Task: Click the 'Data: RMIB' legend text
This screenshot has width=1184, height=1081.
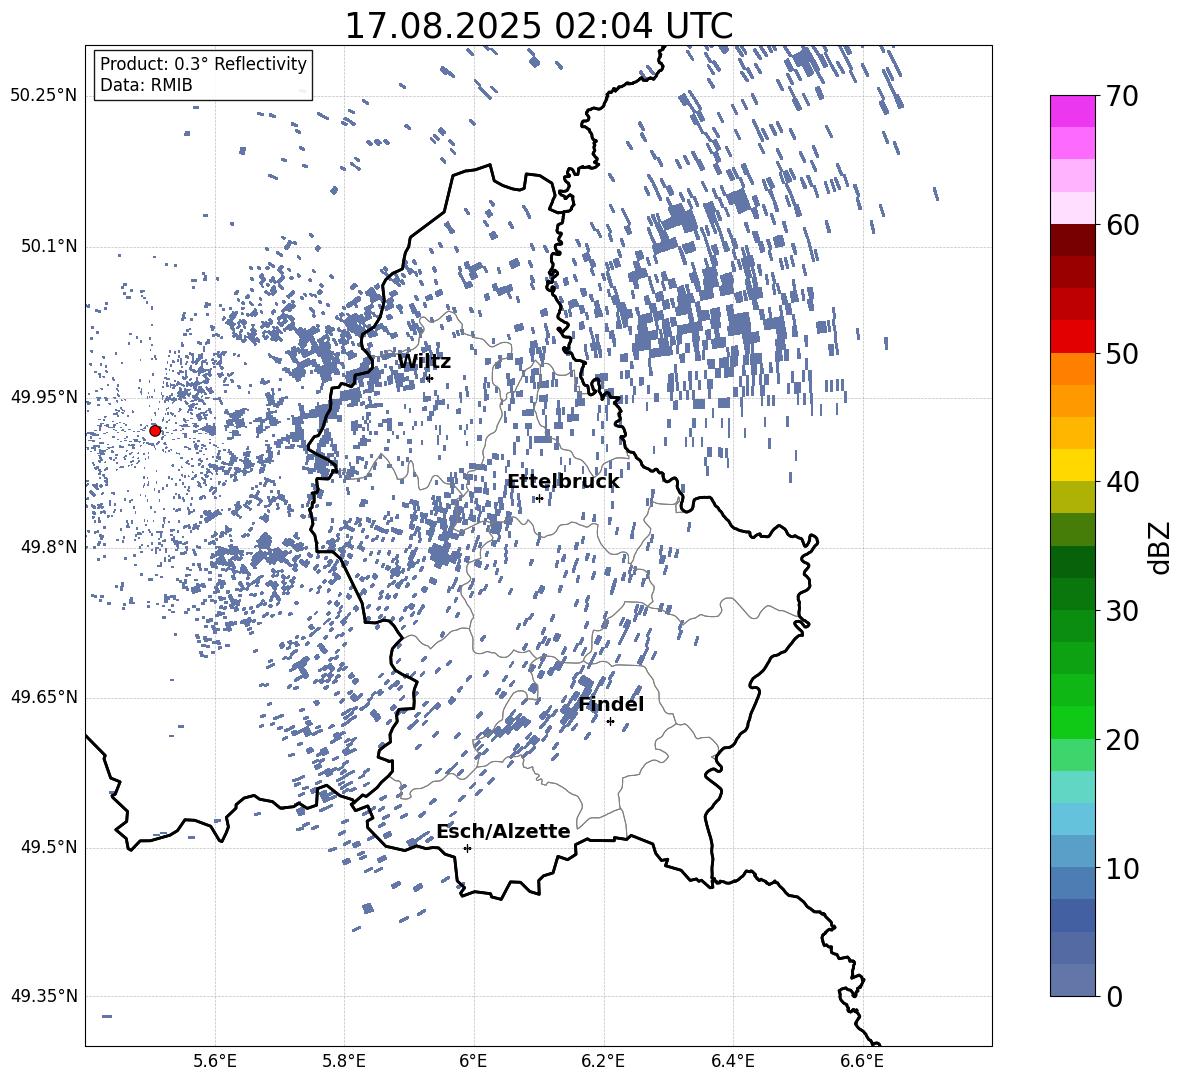Action: click(x=146, y=85)
